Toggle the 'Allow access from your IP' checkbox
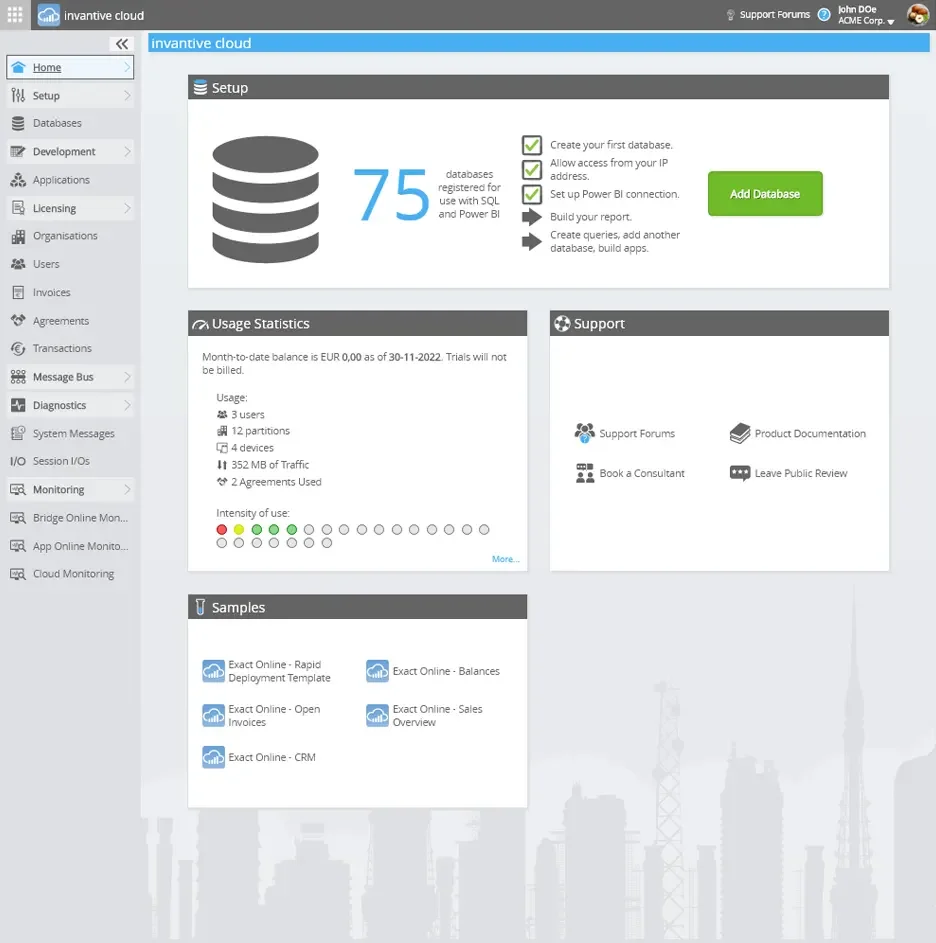Image resolution: width=936 pixels, height=943 pixels. point(532,169)
